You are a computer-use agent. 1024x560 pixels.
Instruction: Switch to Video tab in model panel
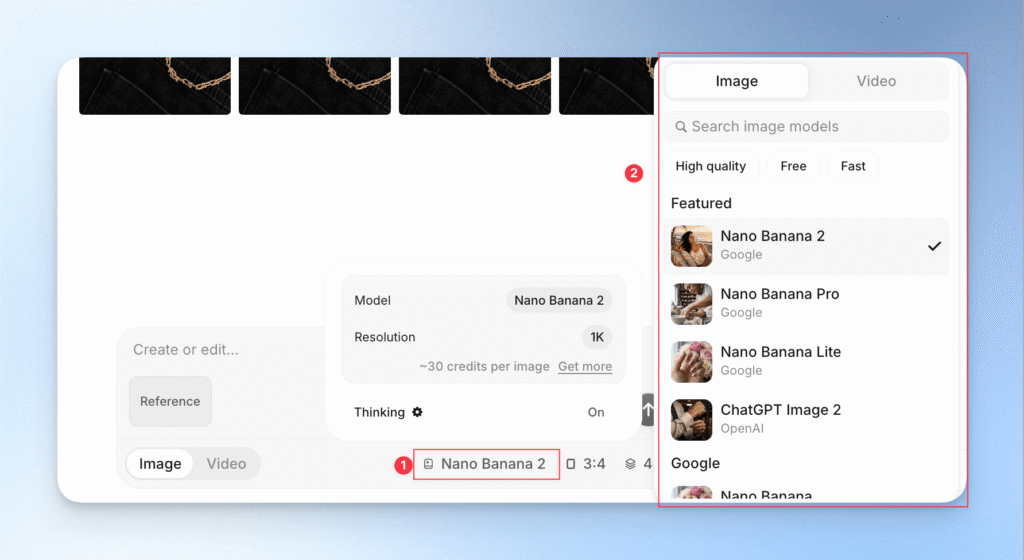coord(876,81)
